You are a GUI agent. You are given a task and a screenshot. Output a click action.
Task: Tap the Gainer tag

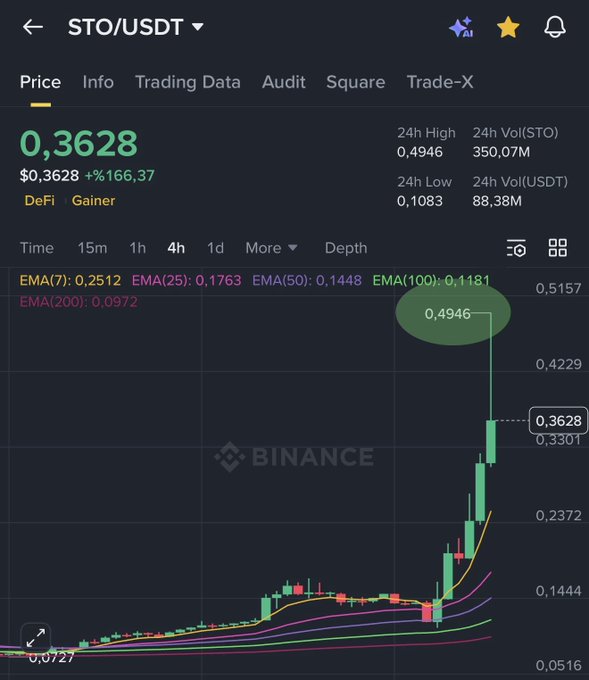pyautogui.click(x=93, y=200)
